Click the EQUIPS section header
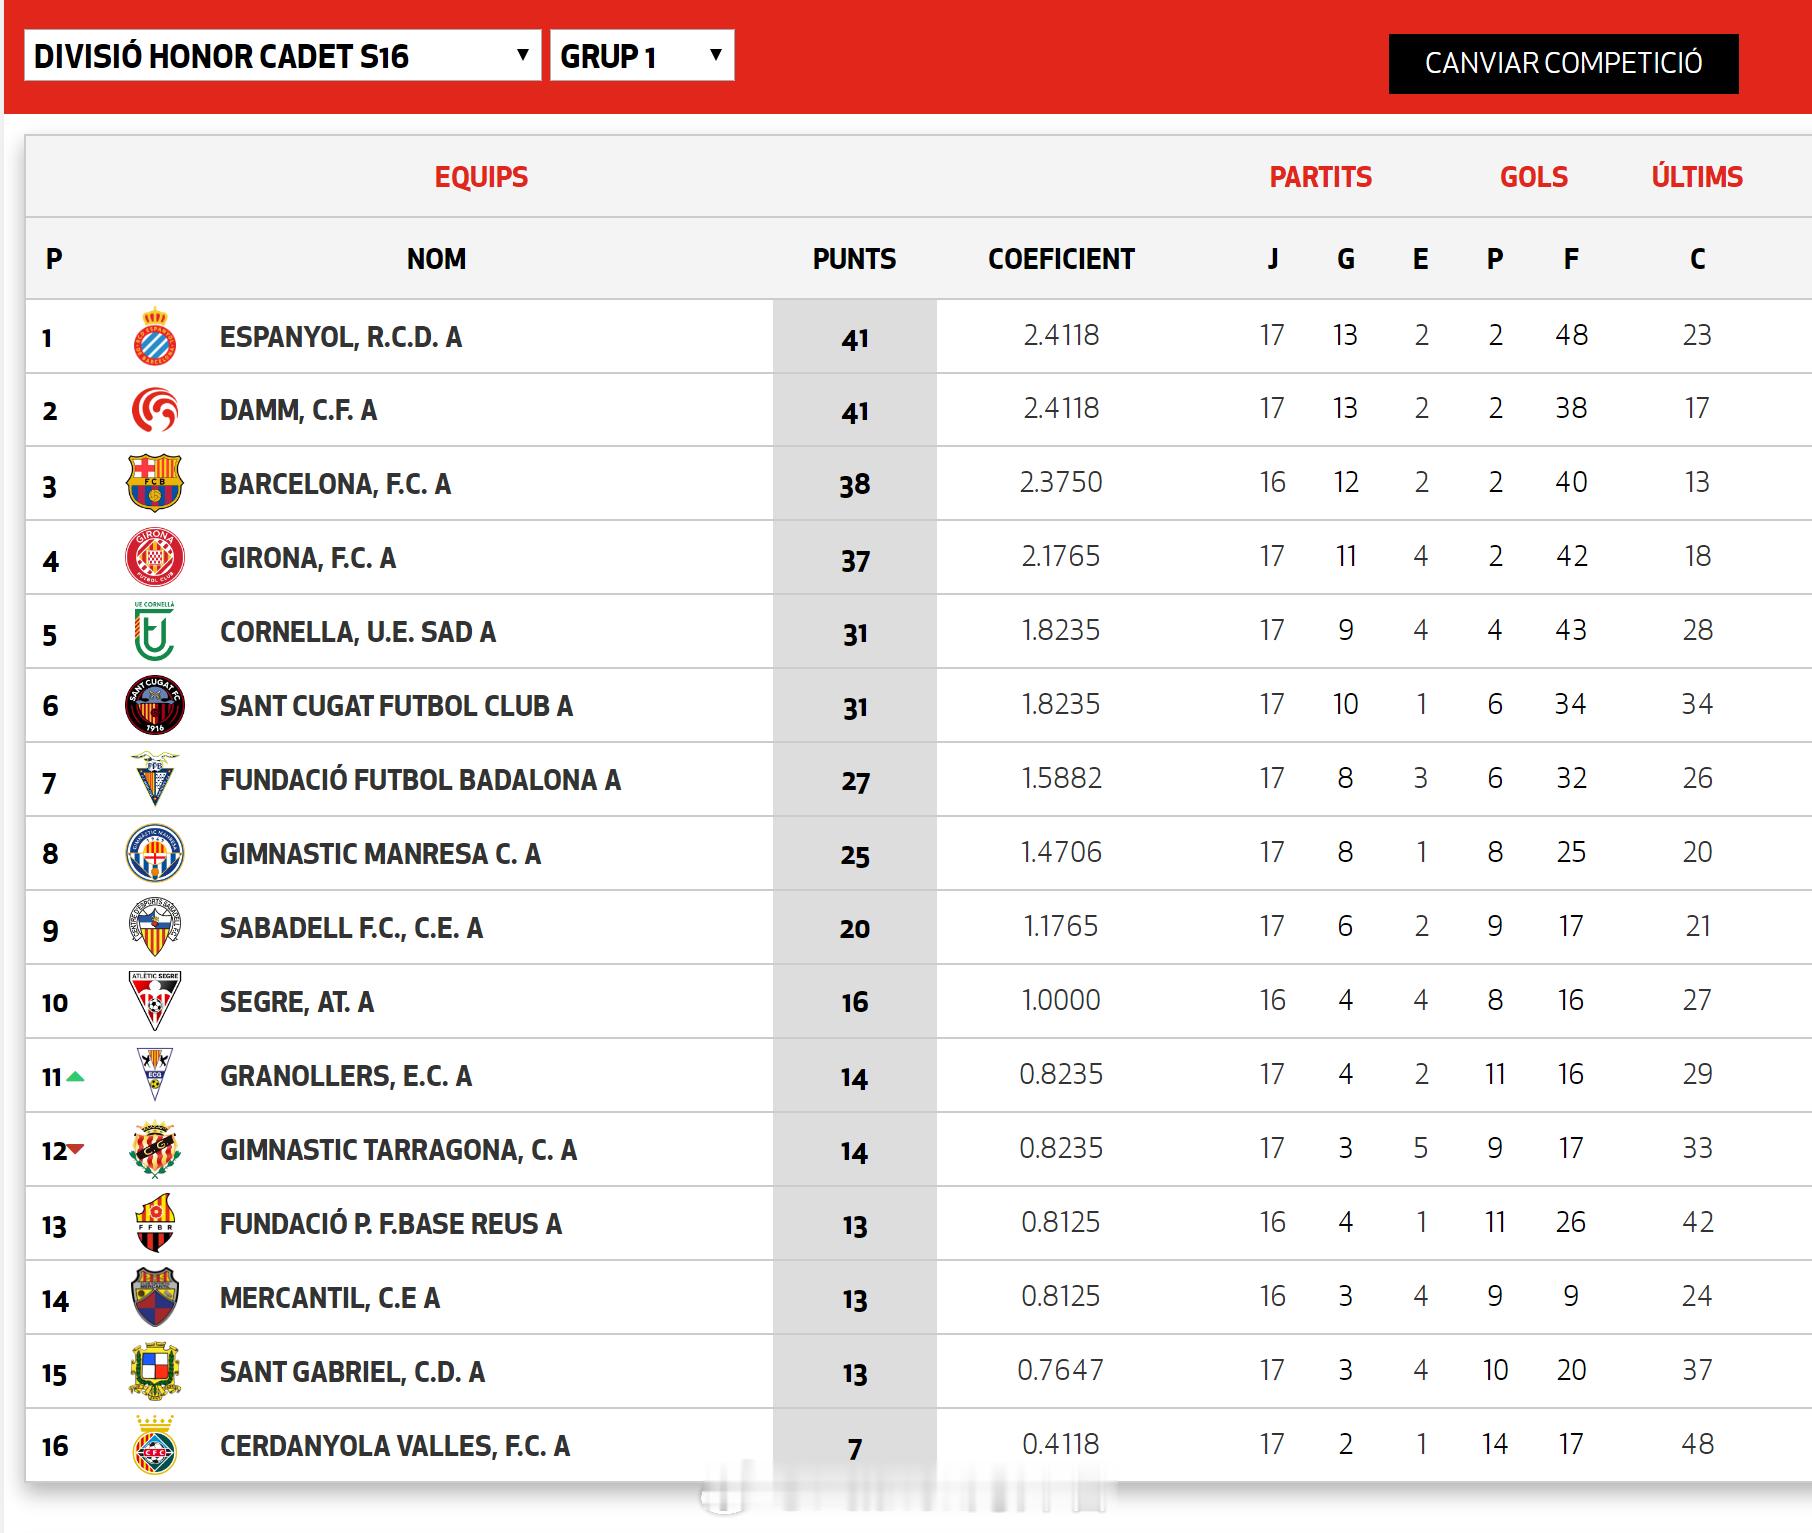The width and height of the screenshot is (1812, 1533). coord(481,177)
